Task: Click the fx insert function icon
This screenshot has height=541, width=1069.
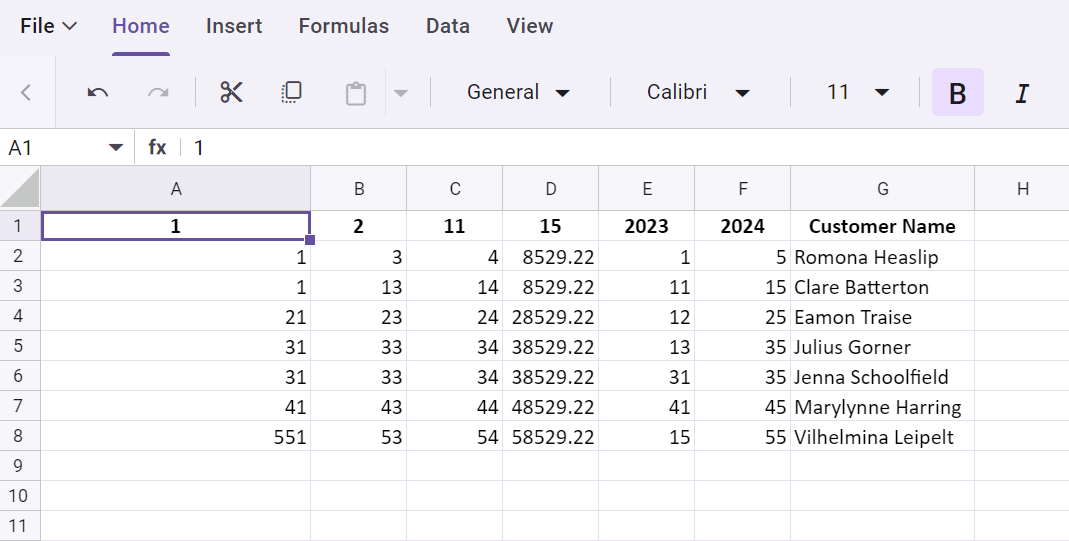Action: pyautogui.click(x=158, y=148)
